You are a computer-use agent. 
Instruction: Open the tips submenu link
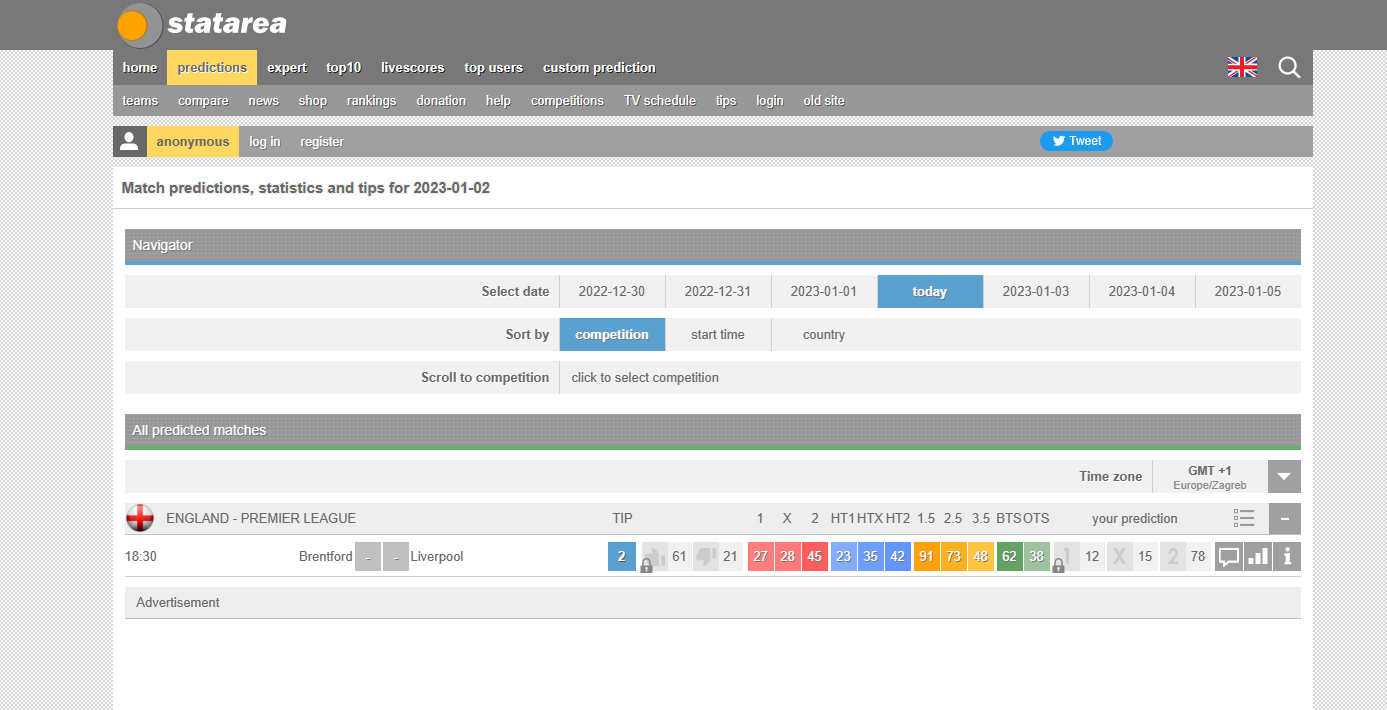[726, 100]
